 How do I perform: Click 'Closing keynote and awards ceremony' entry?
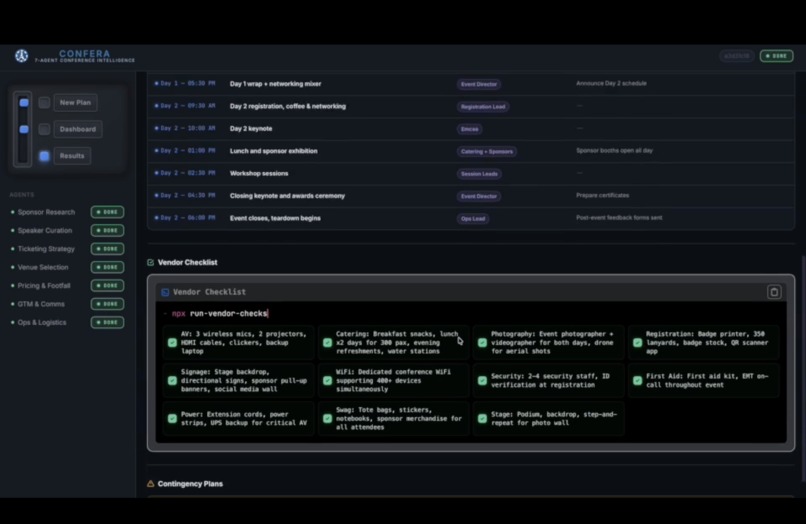471,196
